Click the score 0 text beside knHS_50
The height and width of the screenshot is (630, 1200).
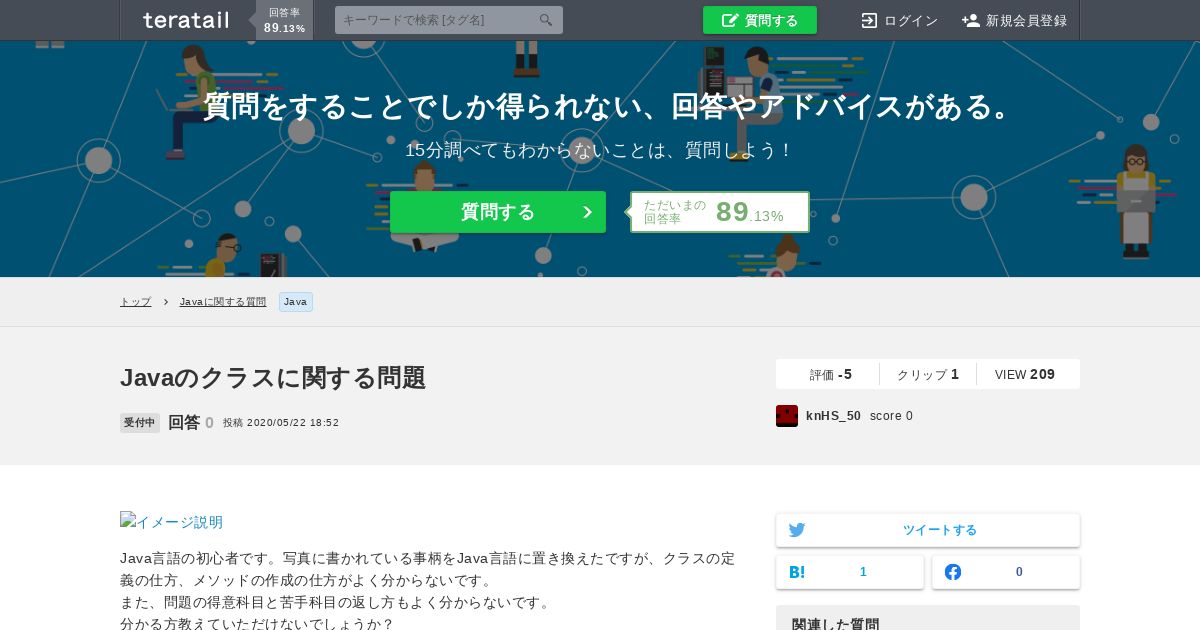click(x=891, y=416)
